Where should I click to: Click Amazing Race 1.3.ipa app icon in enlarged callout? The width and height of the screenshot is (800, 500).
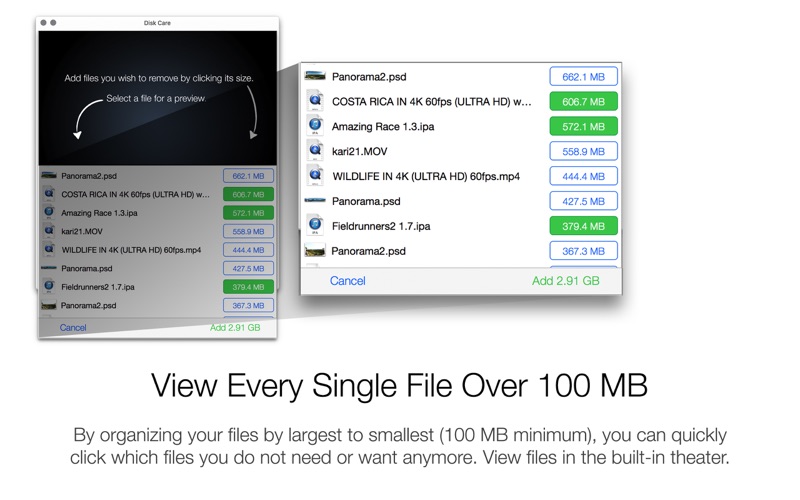pyautogui.click(x=315, y=126)
